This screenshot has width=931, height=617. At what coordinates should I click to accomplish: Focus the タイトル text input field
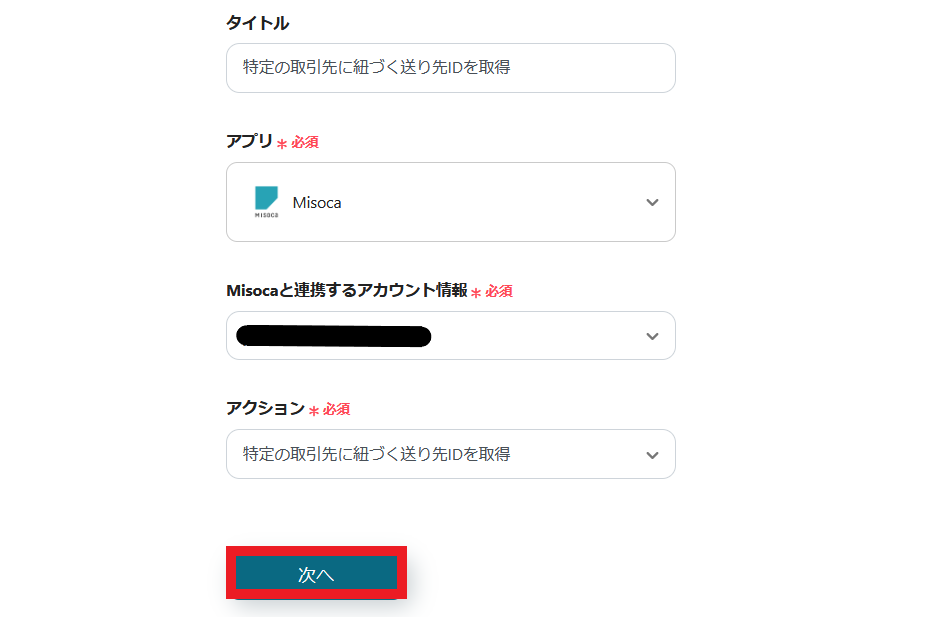click(x=450, y=68)
